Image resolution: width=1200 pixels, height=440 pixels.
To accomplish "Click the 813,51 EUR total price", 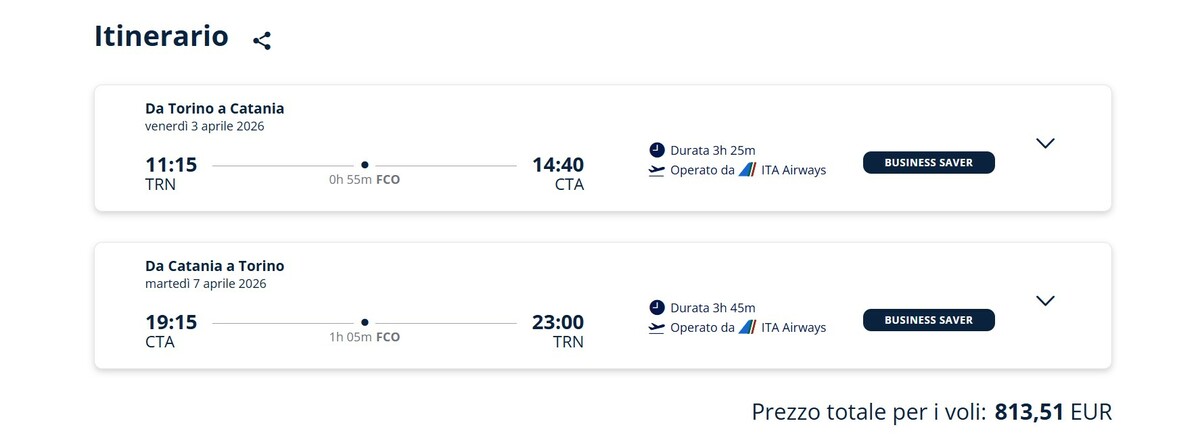I will 1053,411.
